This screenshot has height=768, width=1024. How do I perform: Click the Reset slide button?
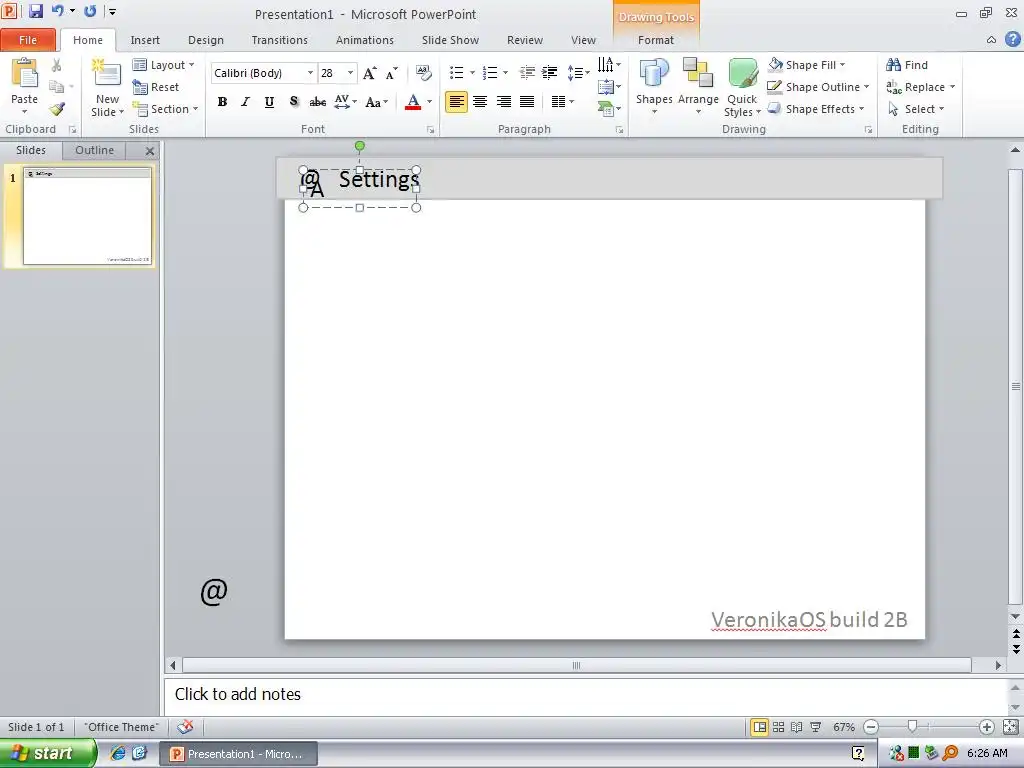pos(155,87)
